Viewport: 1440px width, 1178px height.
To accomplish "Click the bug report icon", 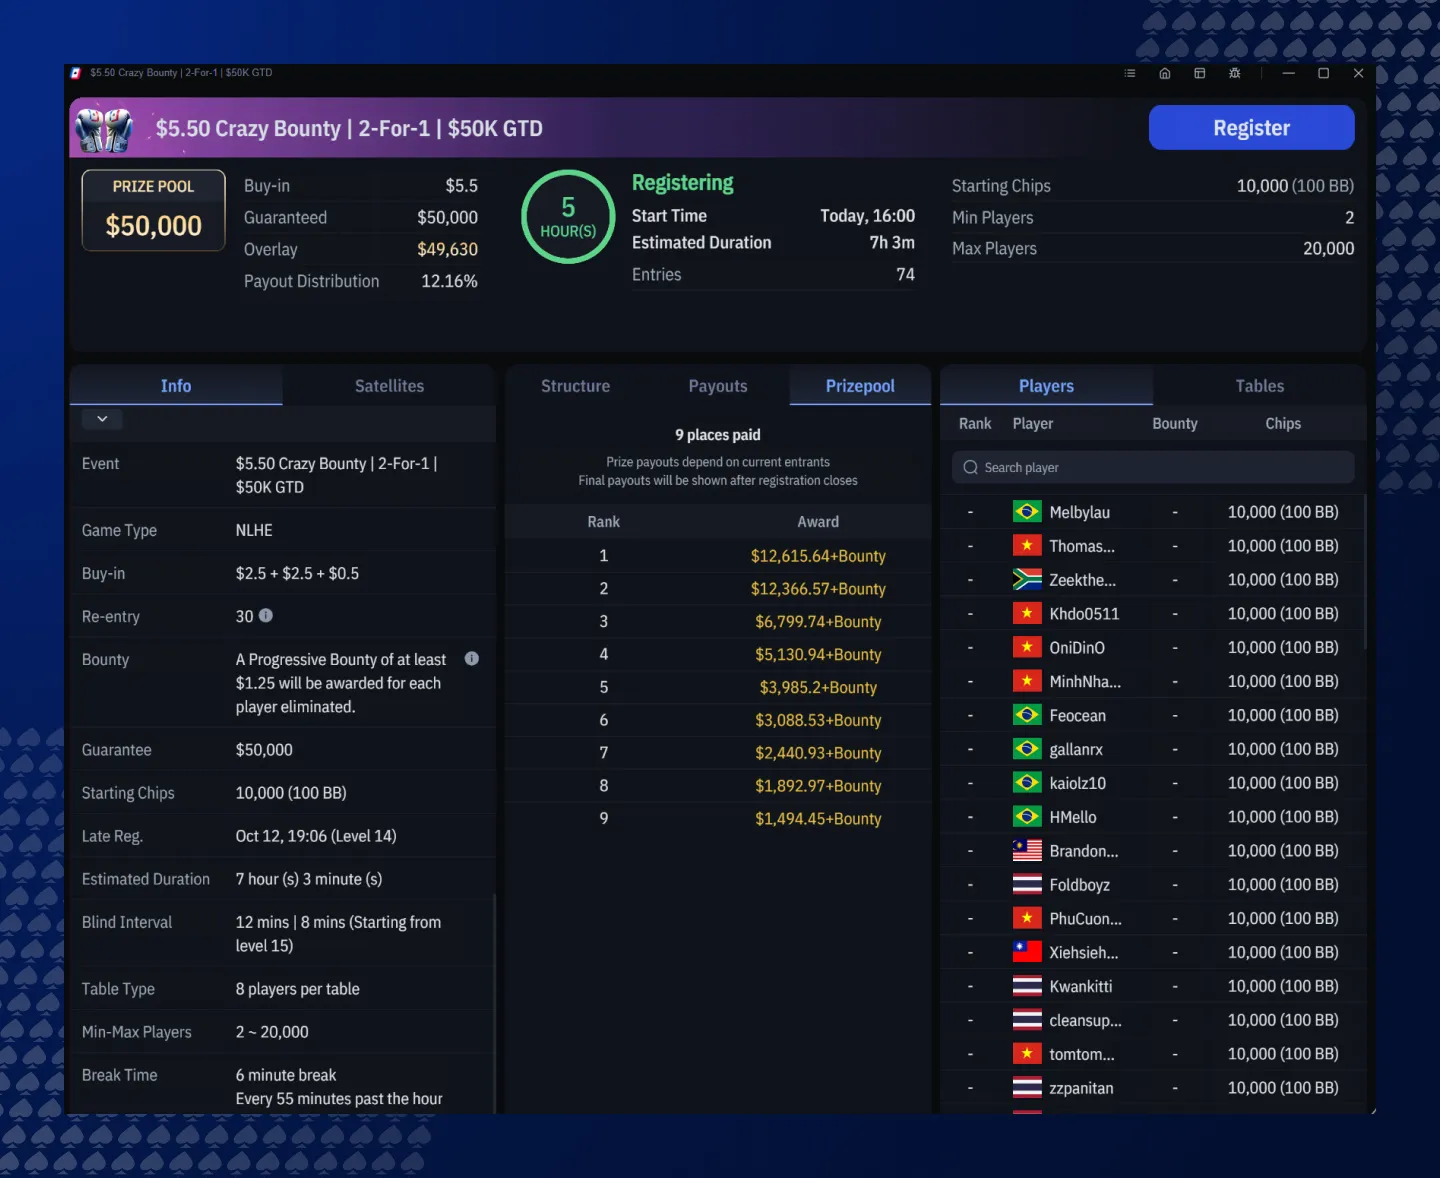I will coord(1235,73).
